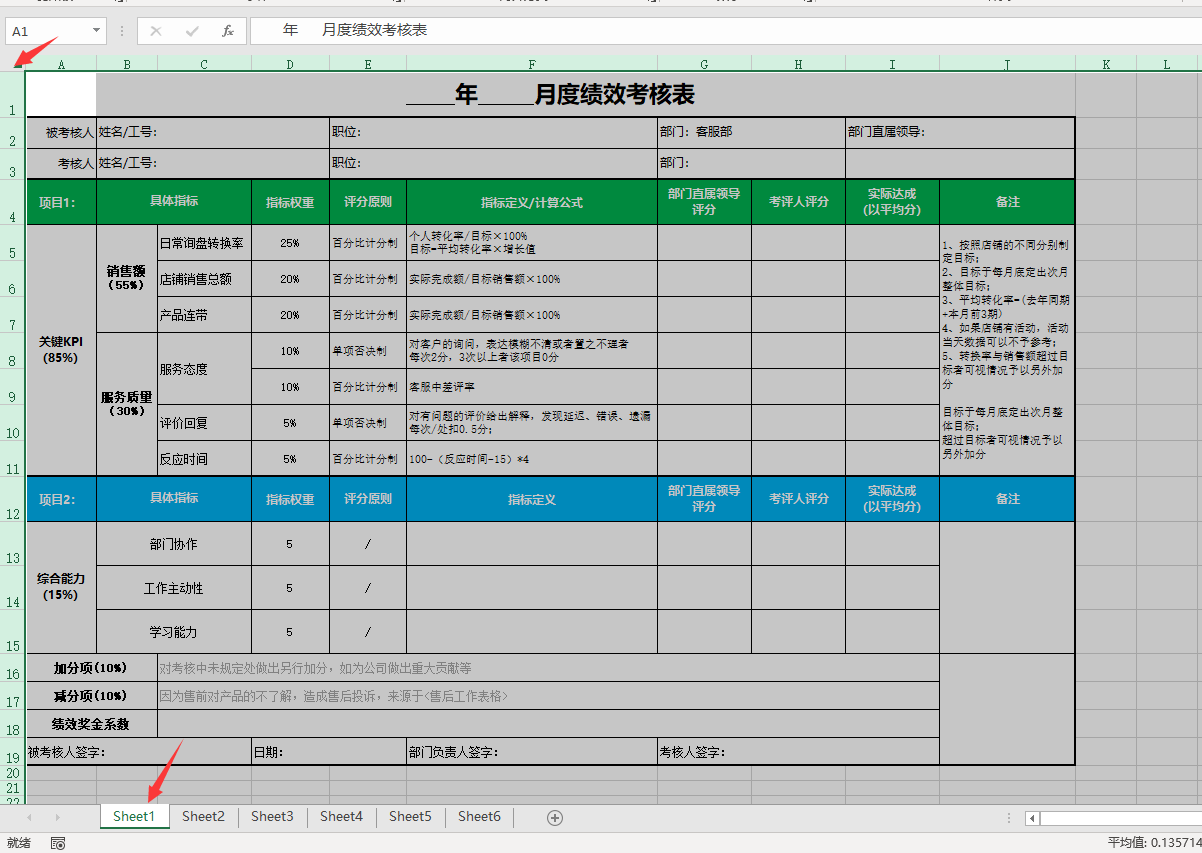The width and height of the screenshot is (1202, 853).
Task: Select column L header
Action: 1167,64
